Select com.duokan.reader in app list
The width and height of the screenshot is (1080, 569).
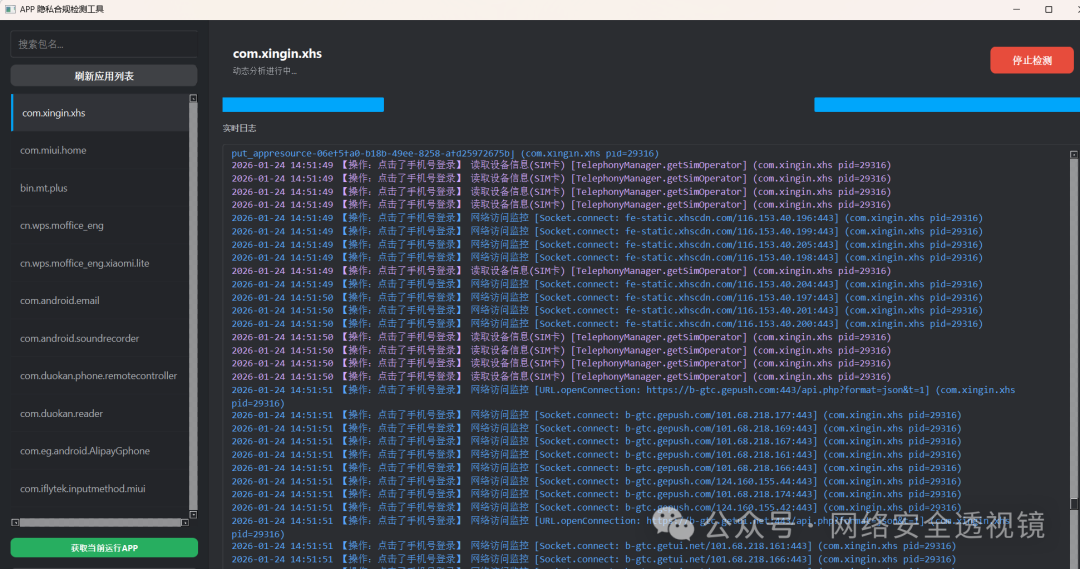tap(100, 413)
